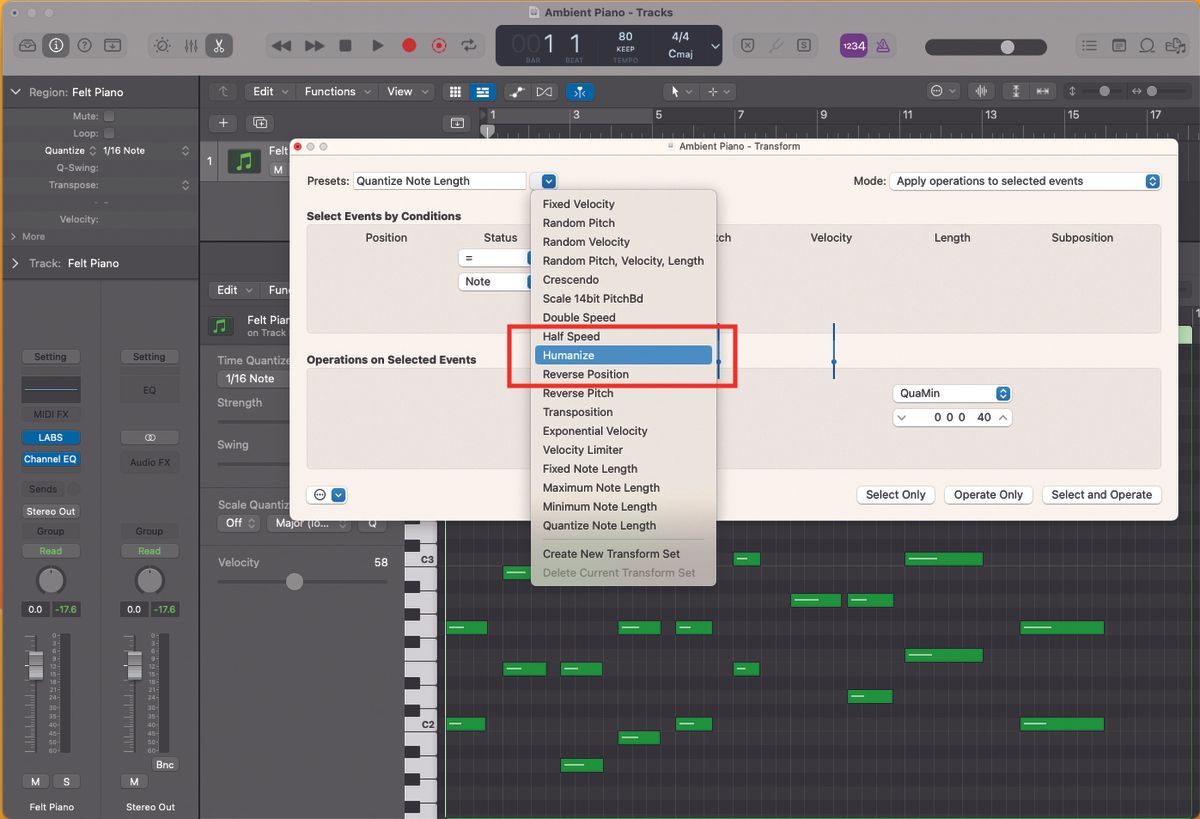The image size is (1200, 819).
Task: Toggle the Replace mode button
Action: 747,45
